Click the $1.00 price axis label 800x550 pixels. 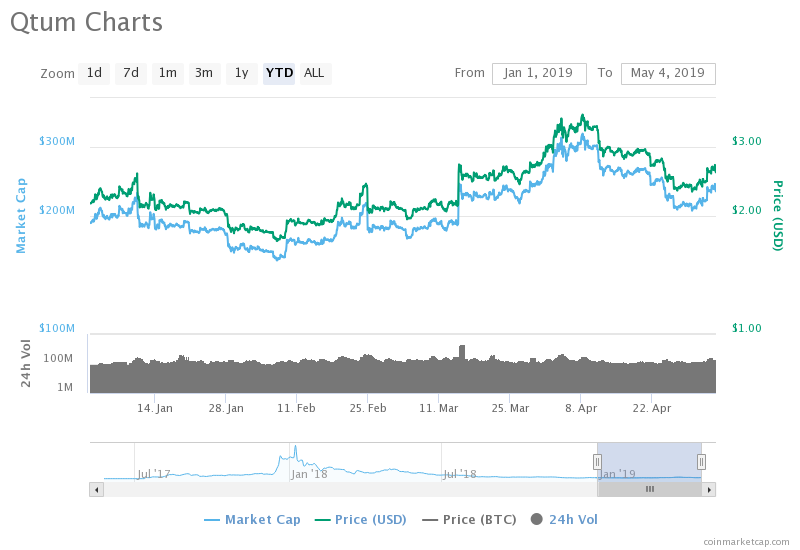pyautogui.click(x=746, y=328)
